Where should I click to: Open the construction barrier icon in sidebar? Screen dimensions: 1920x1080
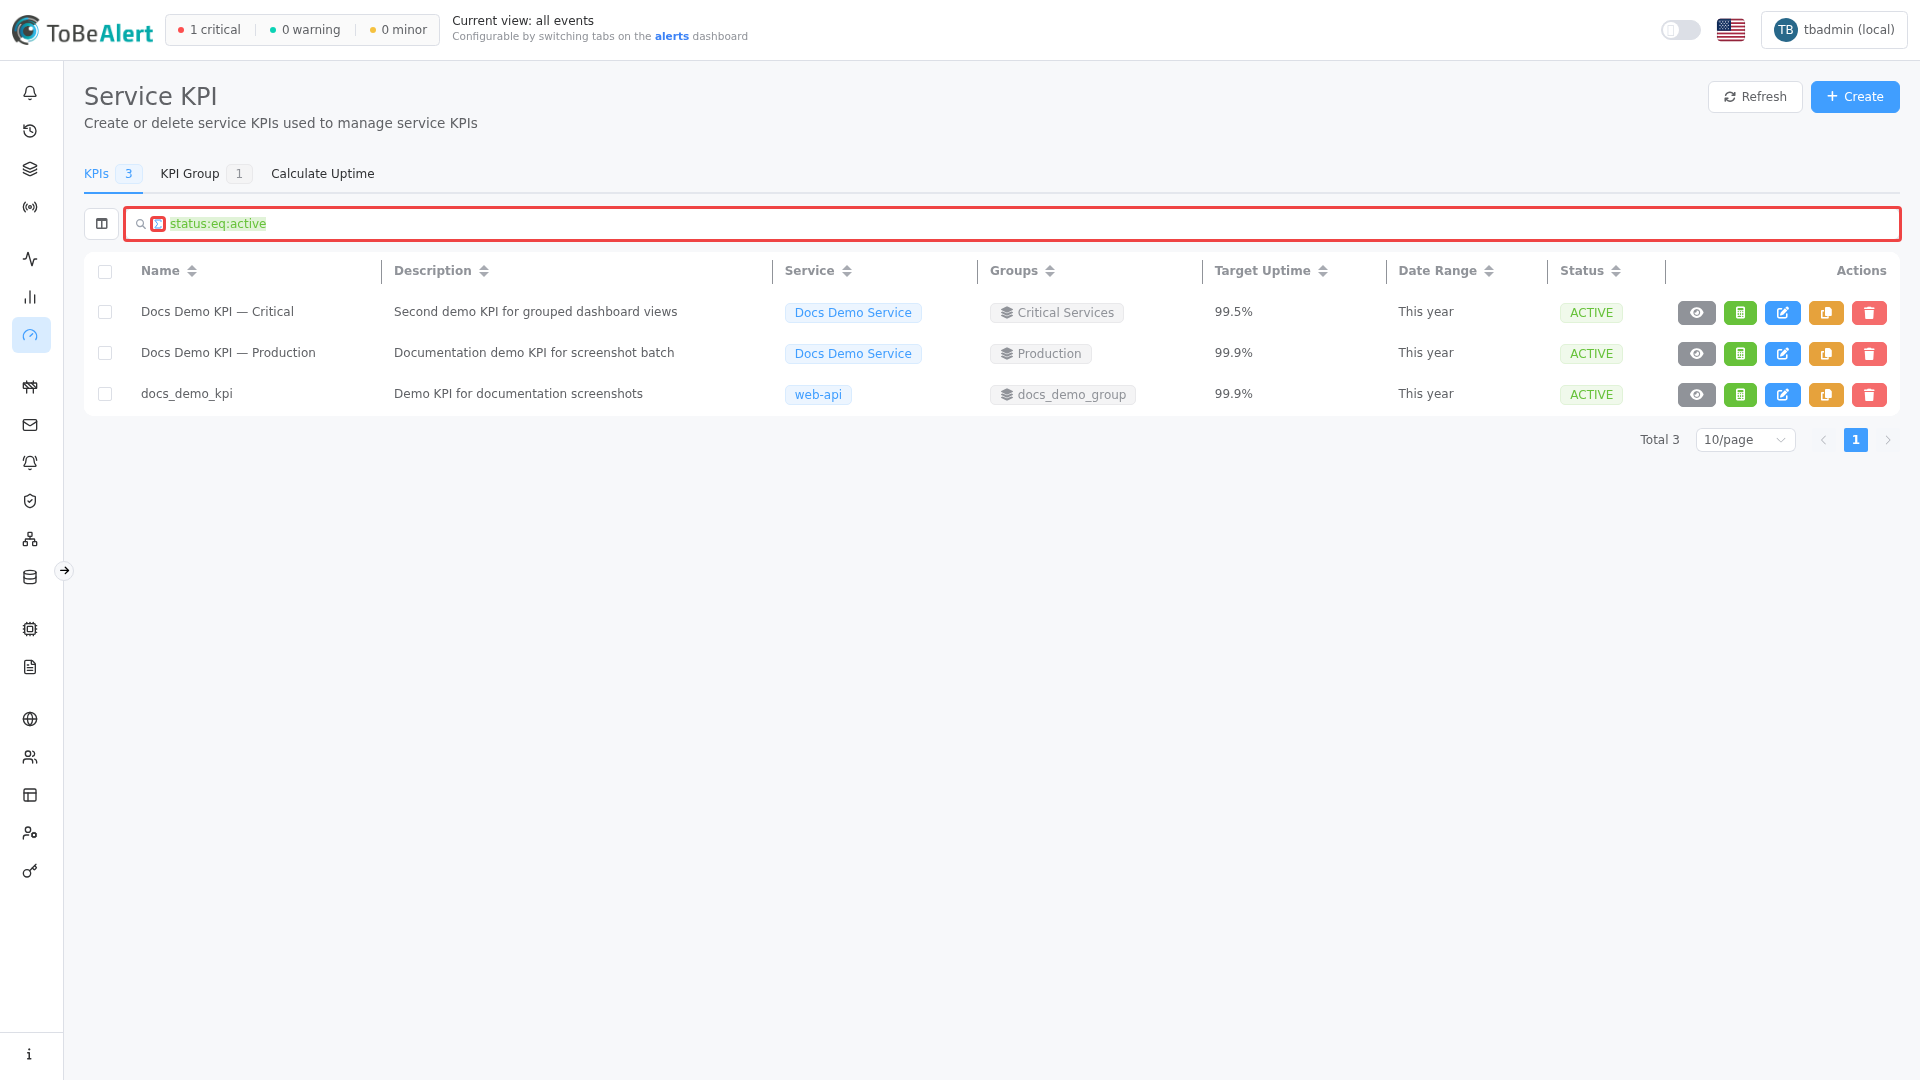pyautogui.click(x=30, y=387)
